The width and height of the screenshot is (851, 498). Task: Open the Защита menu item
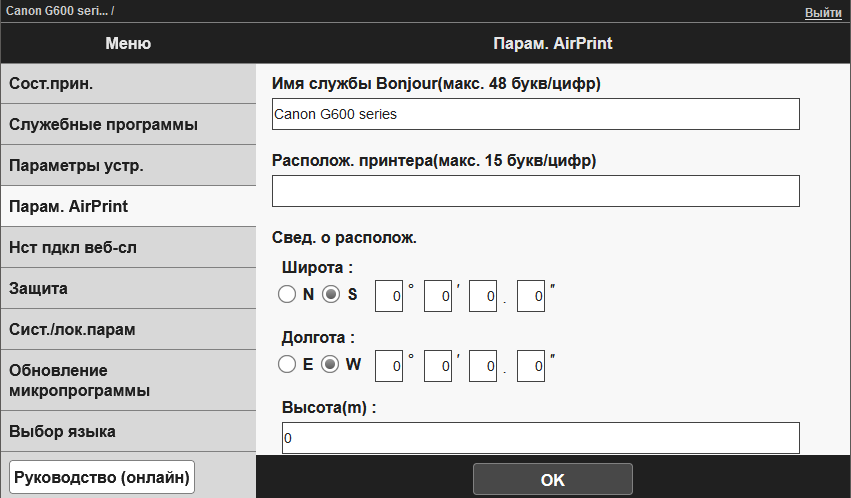point(128,288)
